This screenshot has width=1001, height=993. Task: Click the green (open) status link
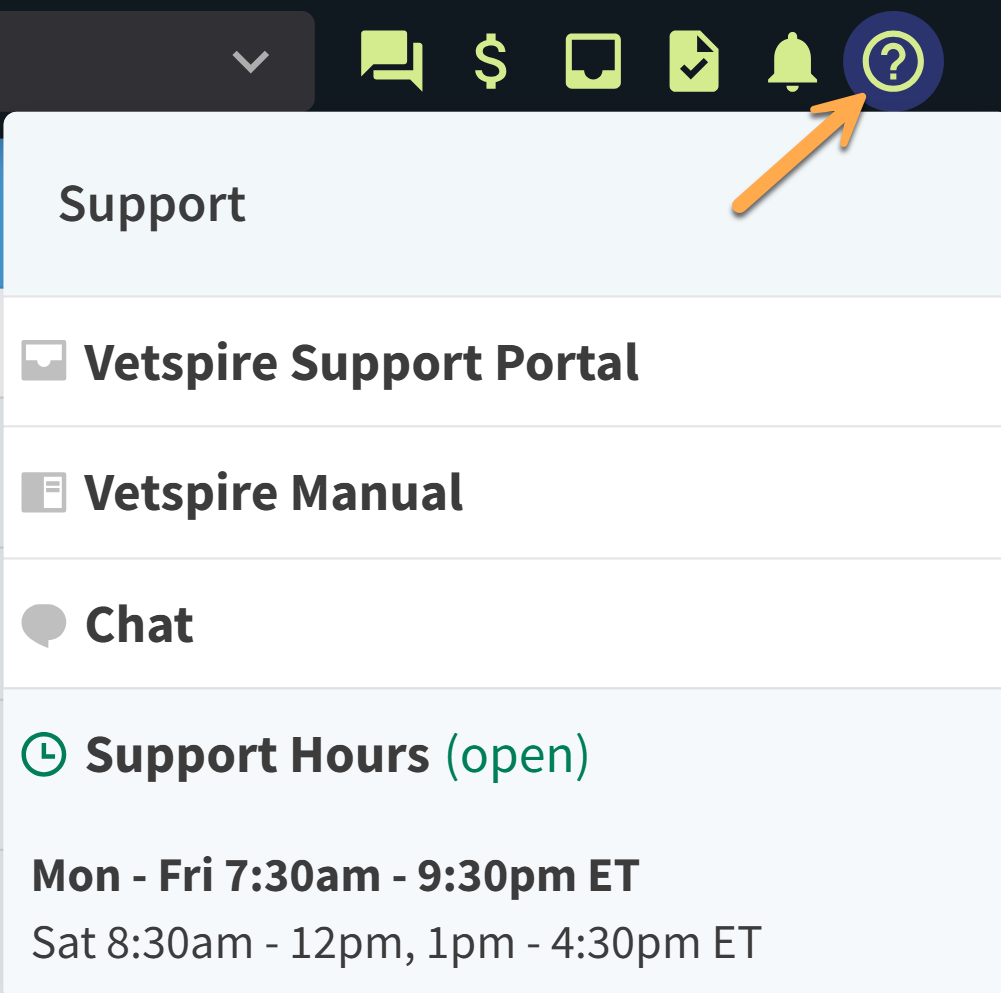point(515,754)
